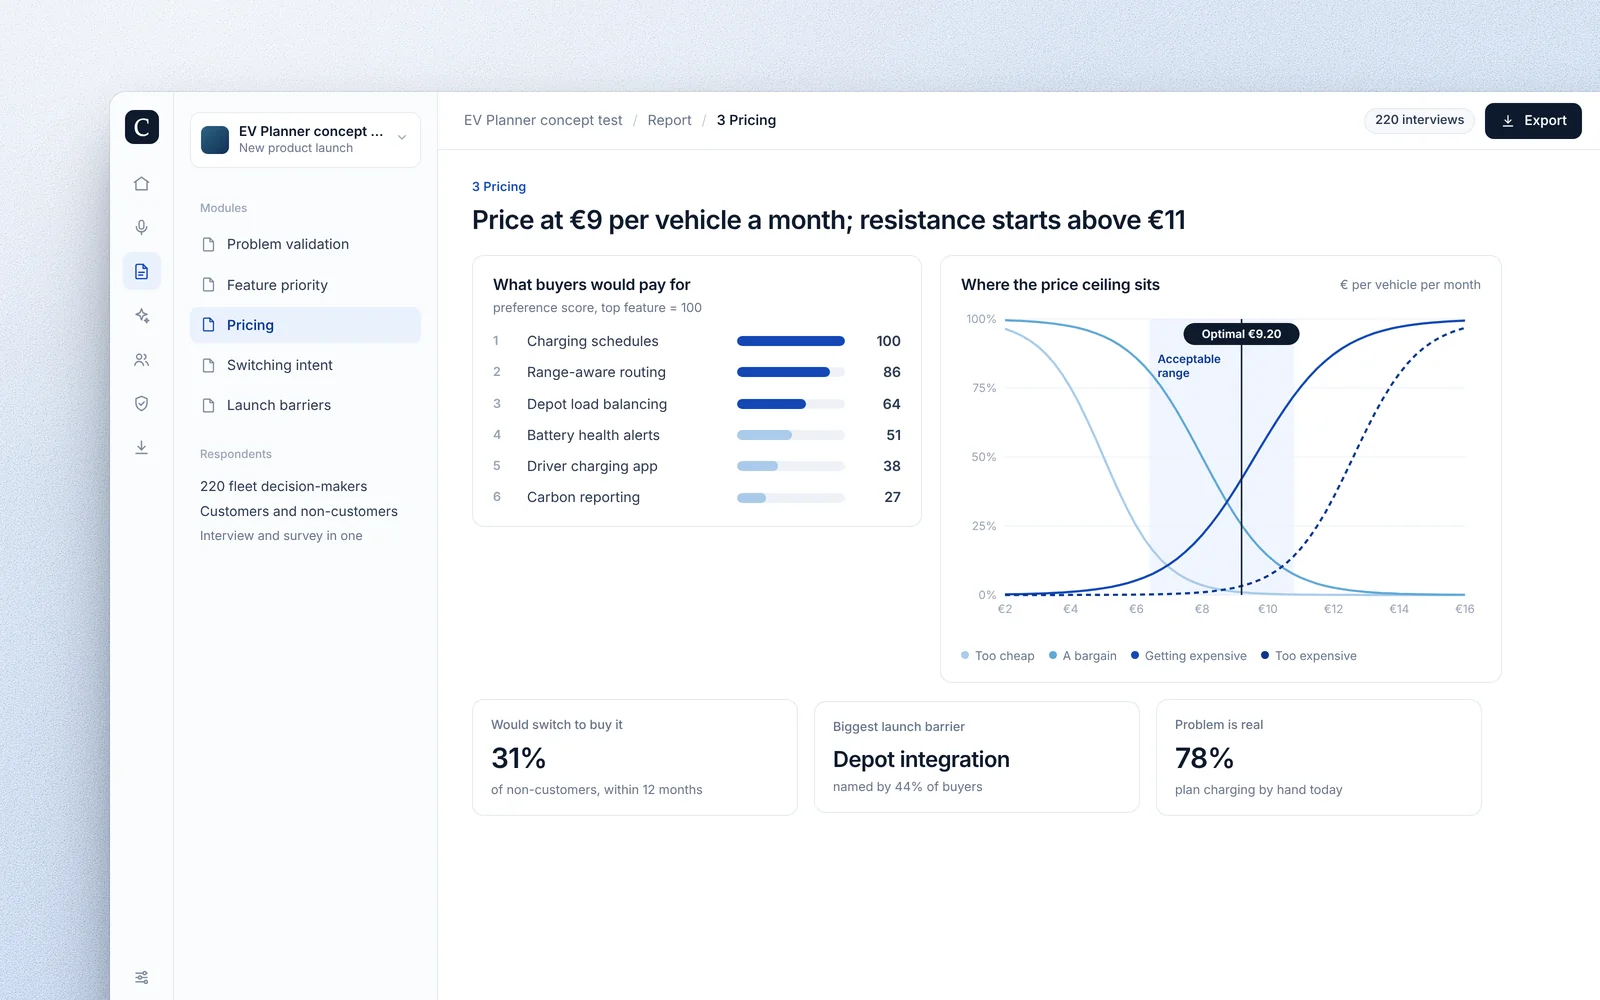The width and height of the screenshot is (1600, 1000).
Task: Open the shield check icon
Action: pos(142,404)
